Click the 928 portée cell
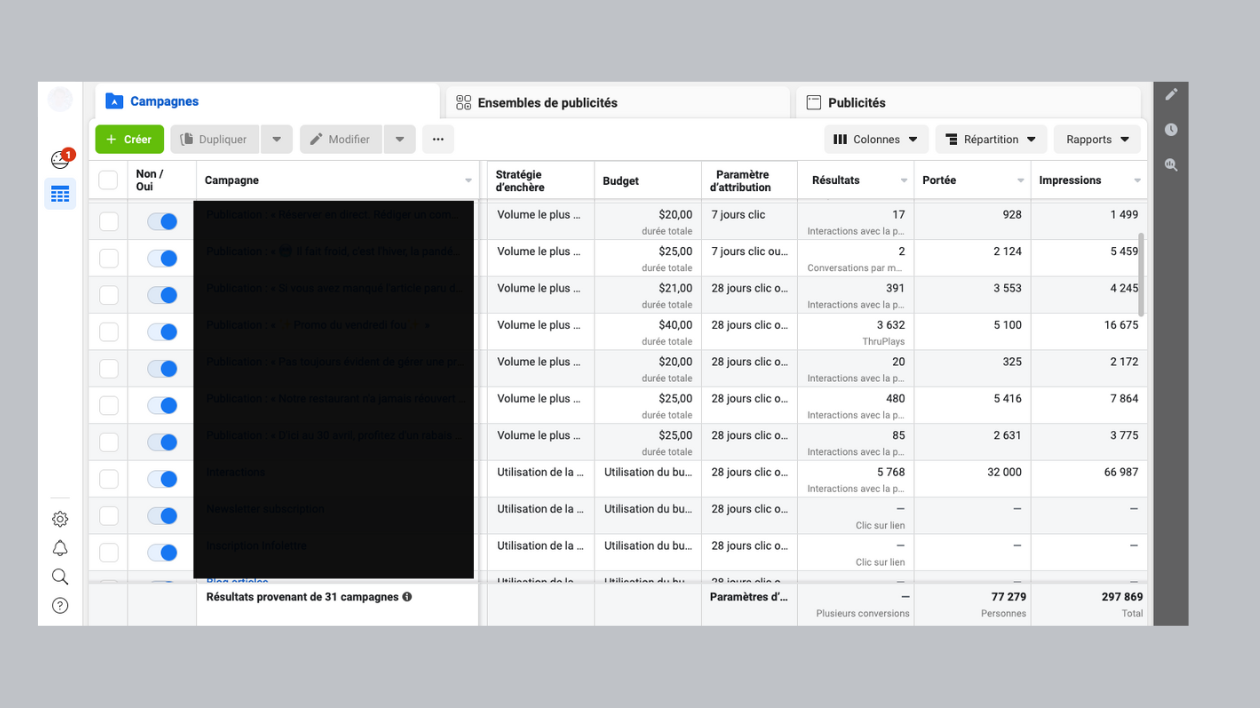Screen dimensions: 1260x708 tap(972, 221)
